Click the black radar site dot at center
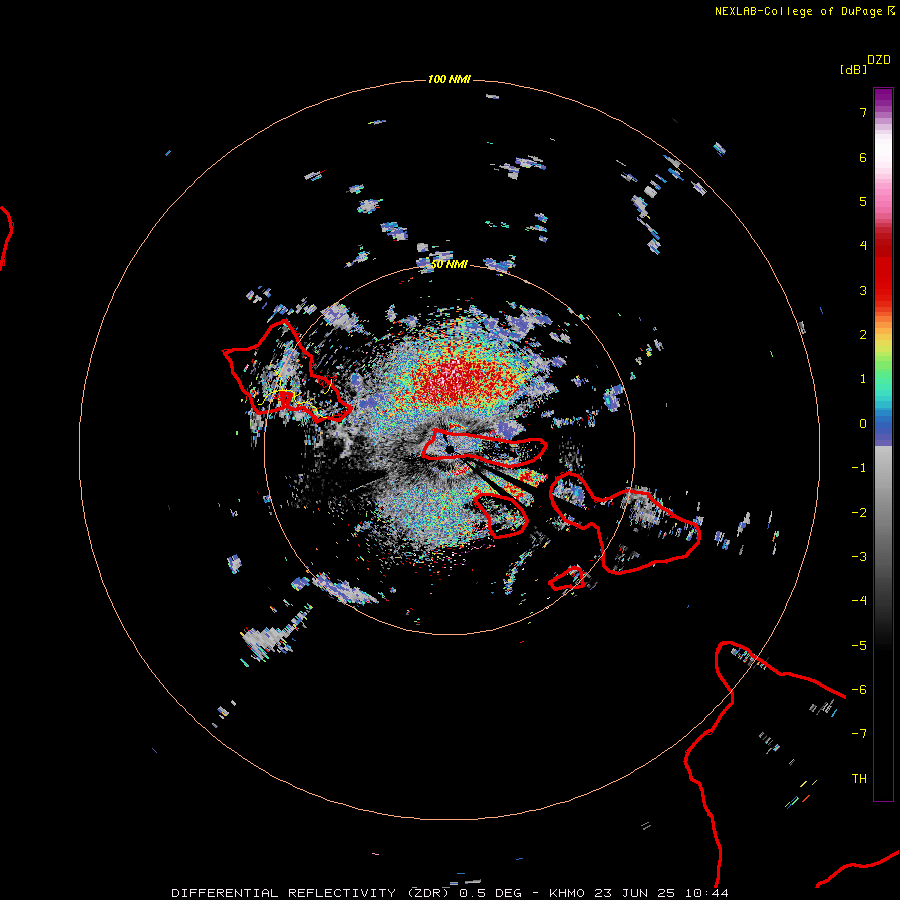 click(449, 448)
